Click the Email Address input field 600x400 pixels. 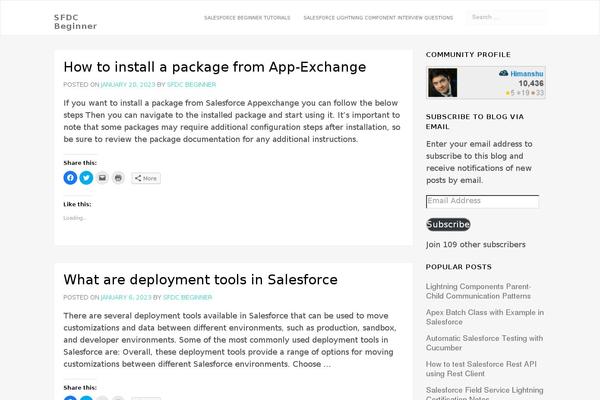(483, 201)
